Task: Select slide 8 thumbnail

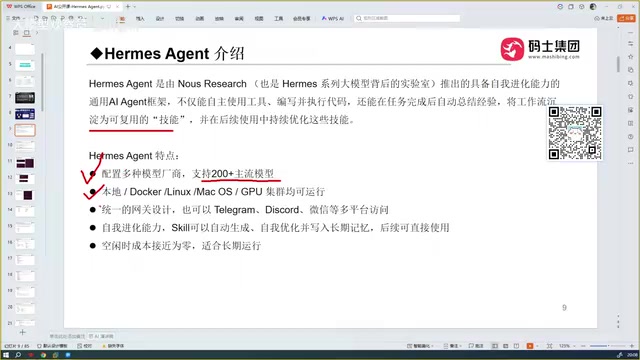Action: point(25,114)
